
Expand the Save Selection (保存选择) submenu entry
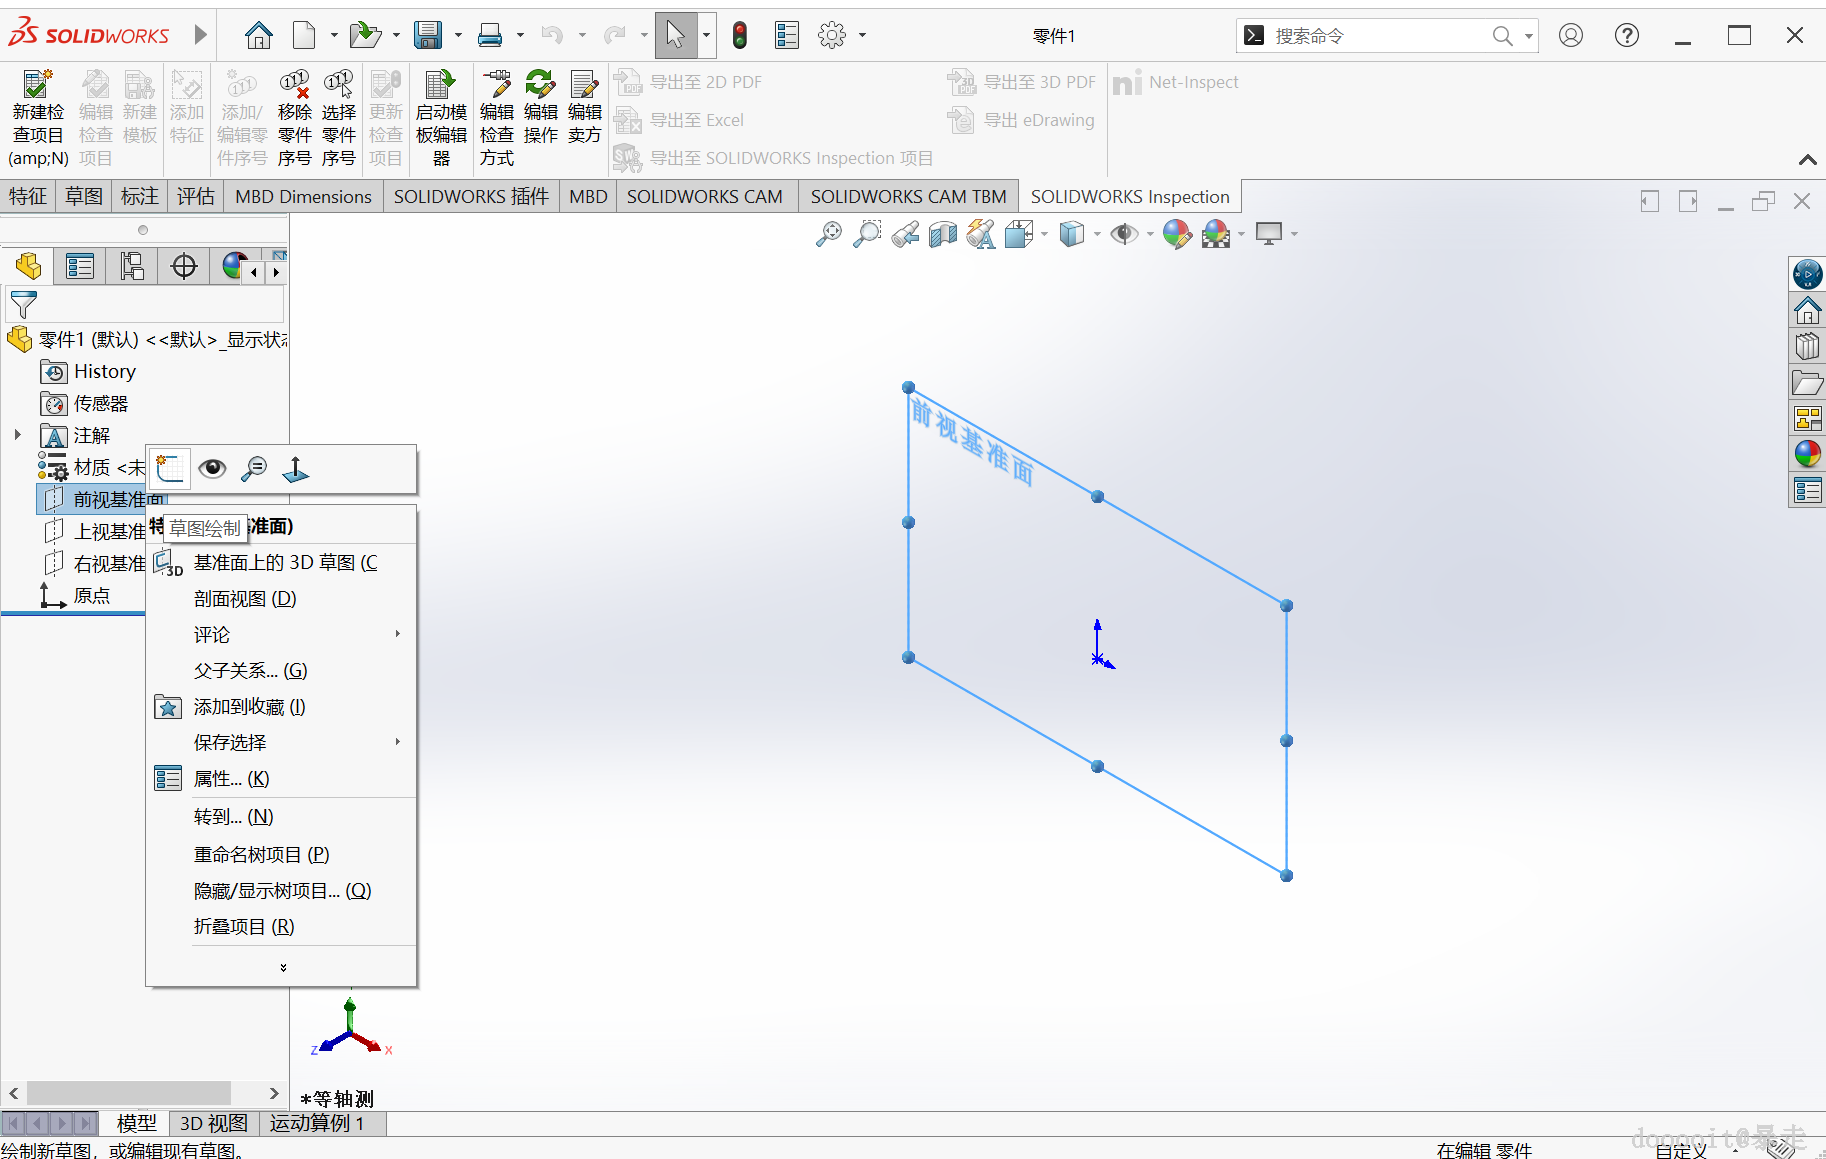click(284, 742)
